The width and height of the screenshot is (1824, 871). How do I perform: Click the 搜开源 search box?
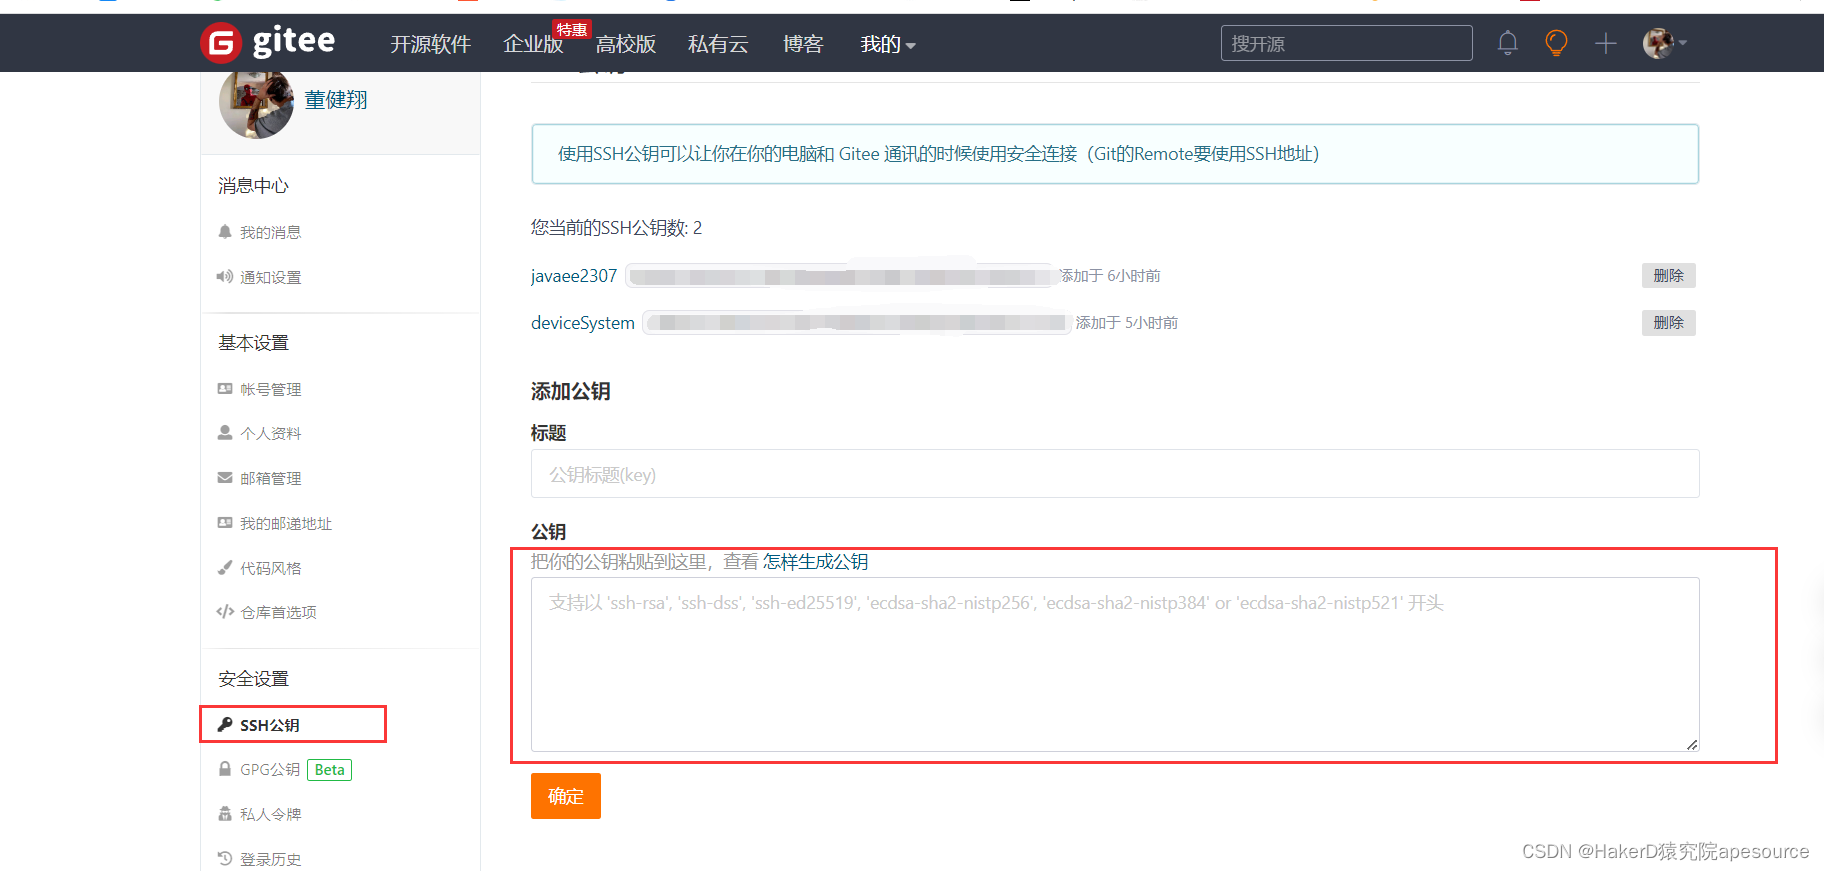[x=1346, y=43]
